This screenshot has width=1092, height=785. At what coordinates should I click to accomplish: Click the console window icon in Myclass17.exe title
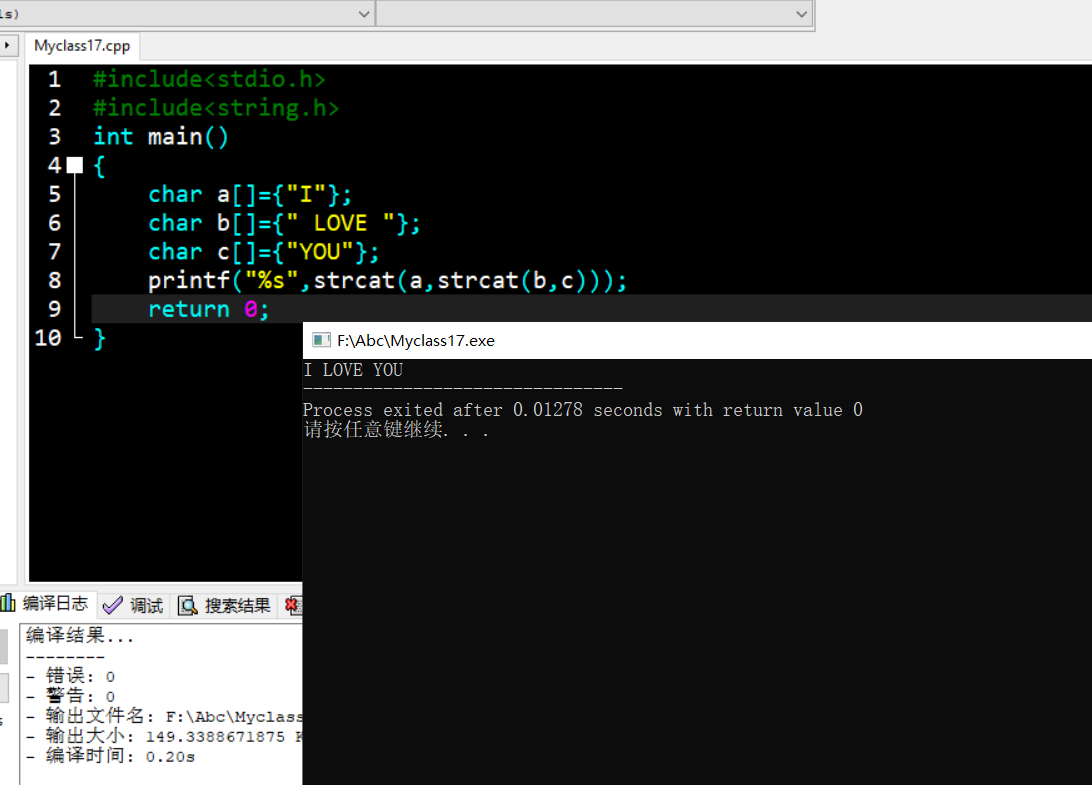(x=321, y=340)
